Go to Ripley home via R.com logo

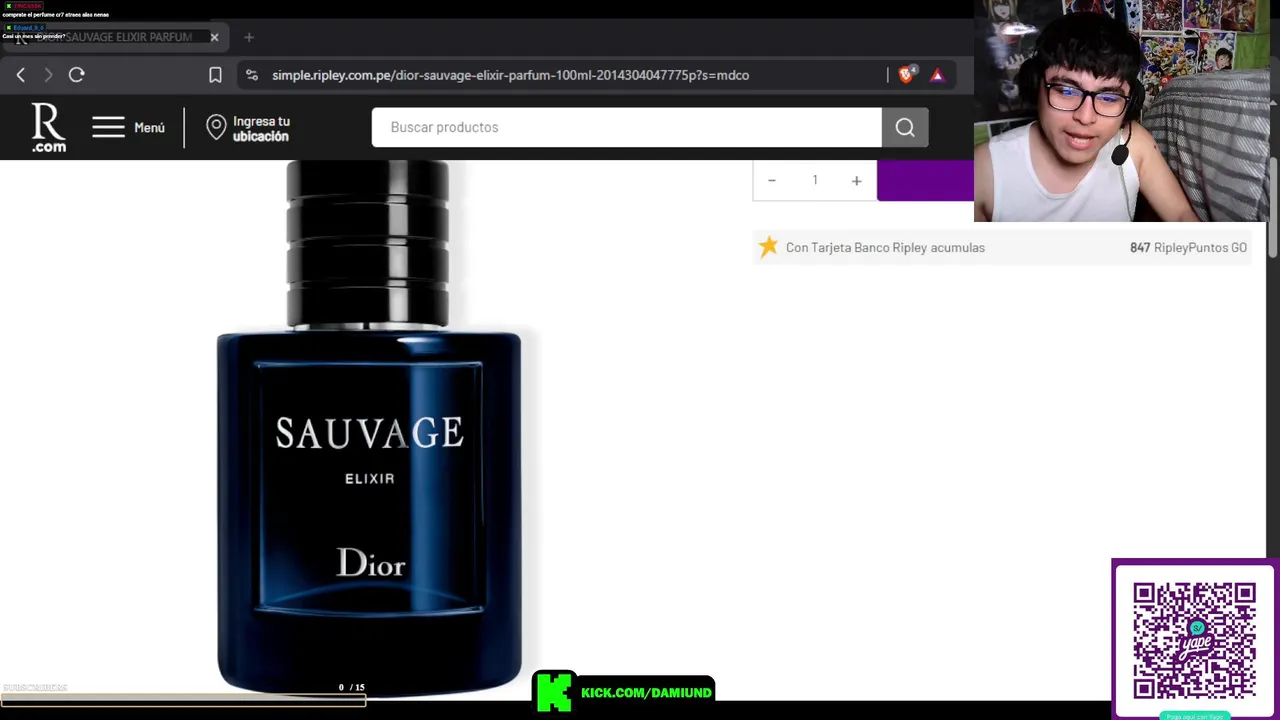(48, 128)
